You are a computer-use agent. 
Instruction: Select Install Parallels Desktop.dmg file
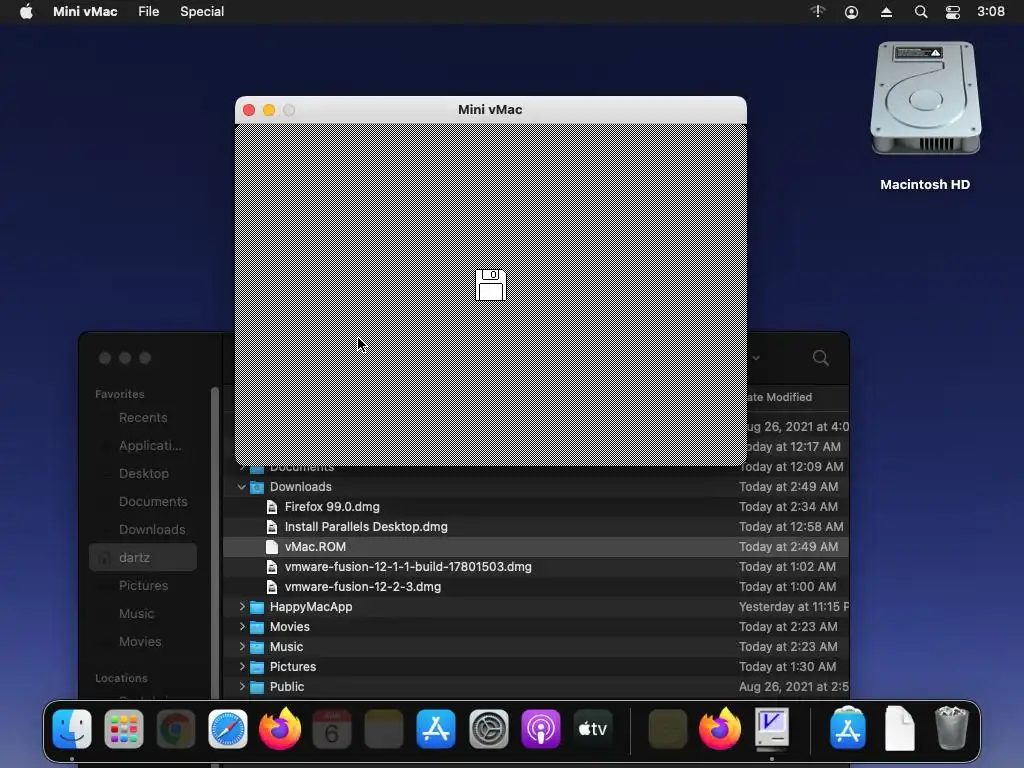tap(536, 527)
